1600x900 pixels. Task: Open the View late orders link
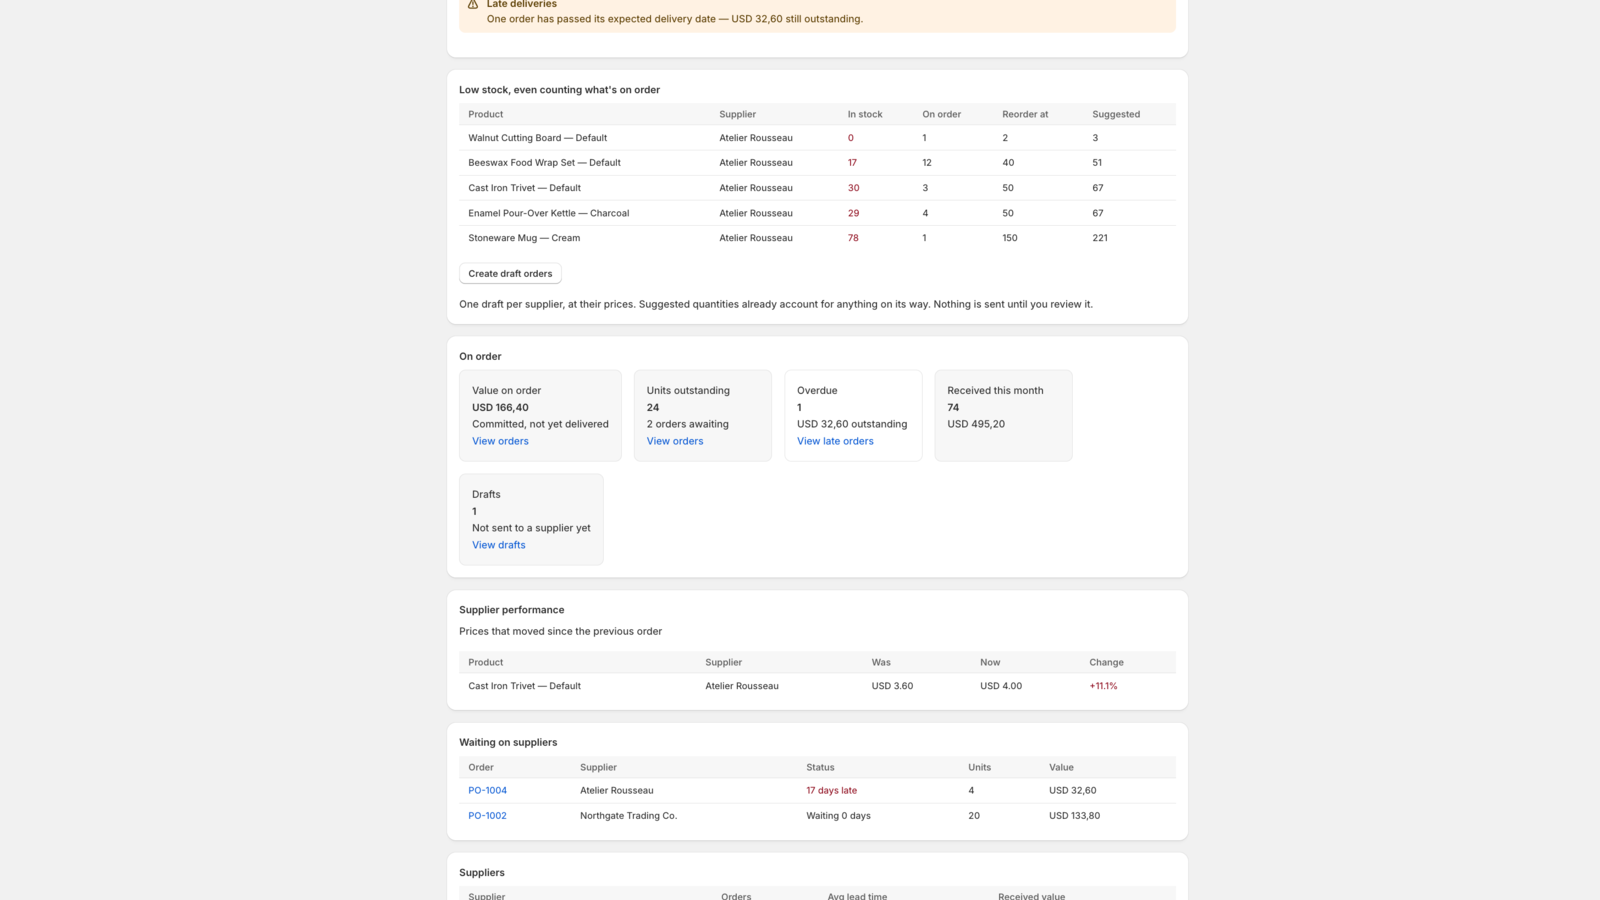tap(835, 441)
